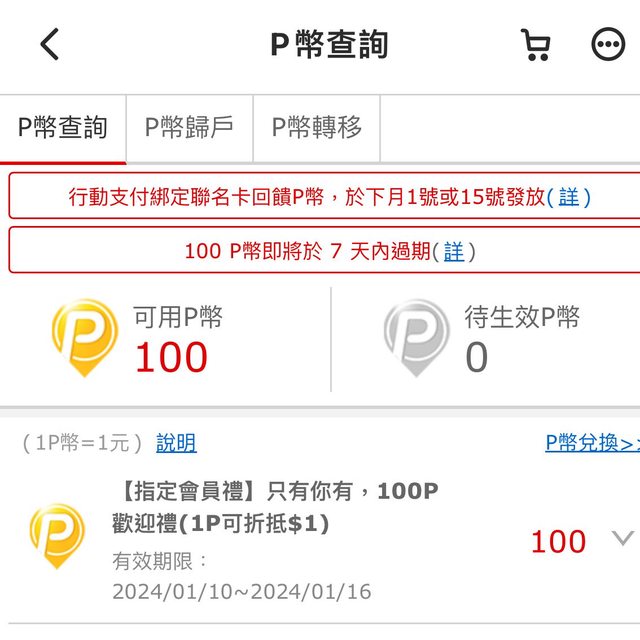Tap the validity period 2024/01/10~2024/01/16
Image resolution: width=640 pixels, height=640 pixels.
(241, 592)
